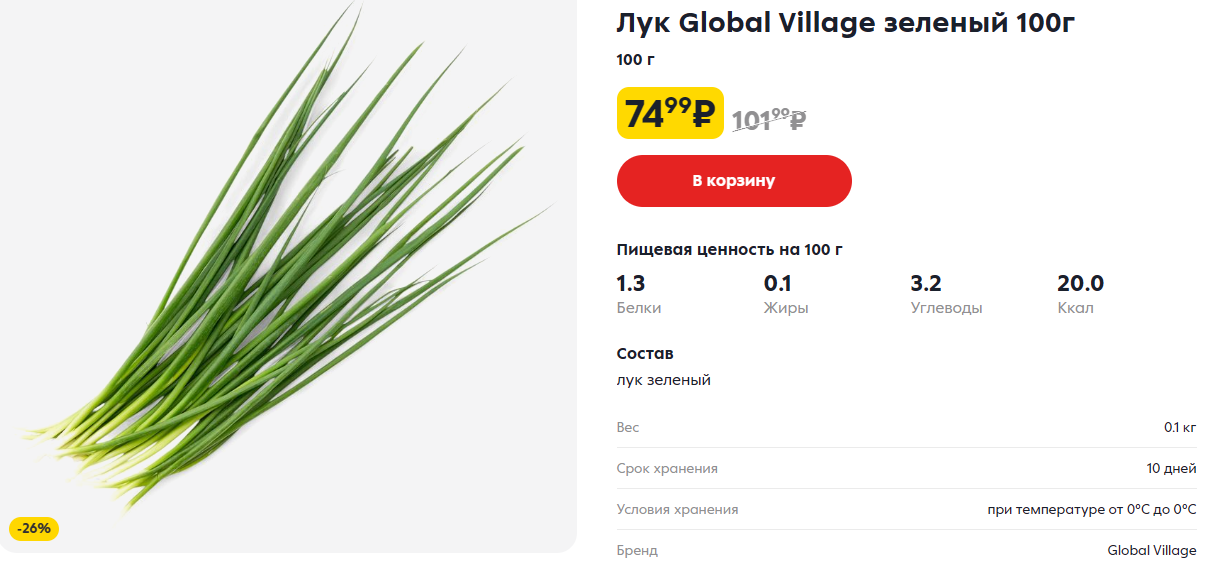1206x563 pixels.
Task: Select the Состав section heading
Action: coord(645,354)
